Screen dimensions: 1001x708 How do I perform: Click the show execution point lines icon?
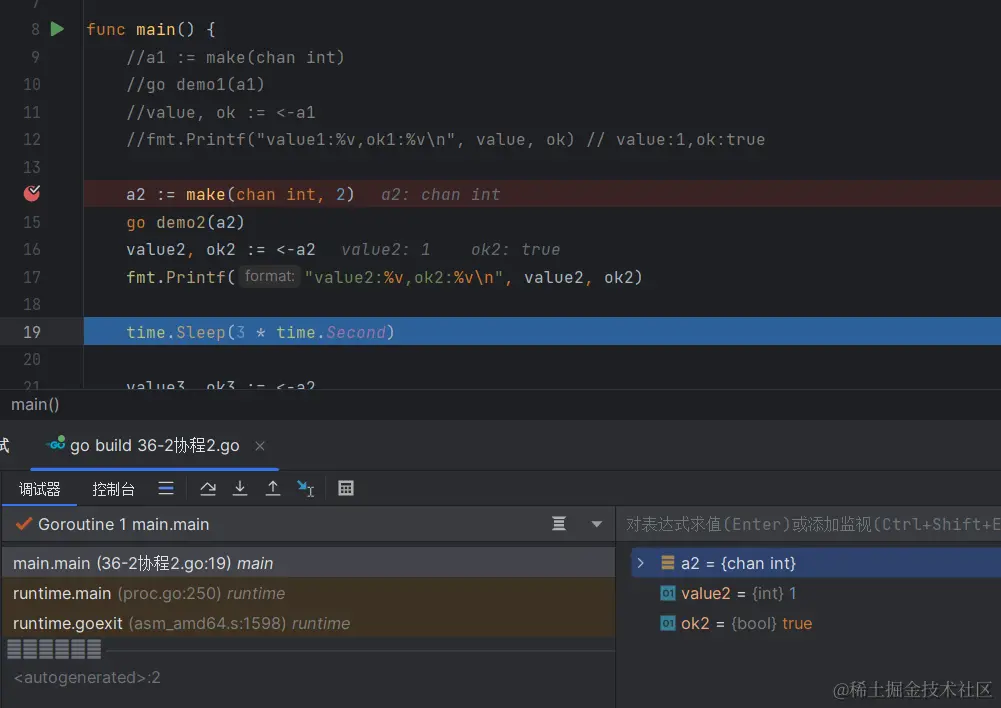[x=166, y=488]
